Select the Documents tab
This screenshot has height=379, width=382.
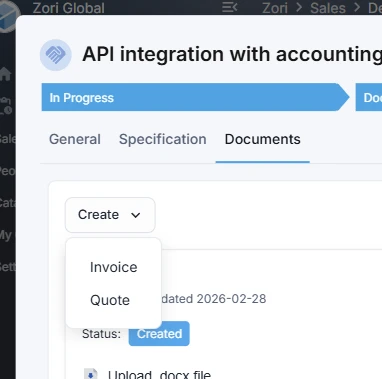pos(263,139)
